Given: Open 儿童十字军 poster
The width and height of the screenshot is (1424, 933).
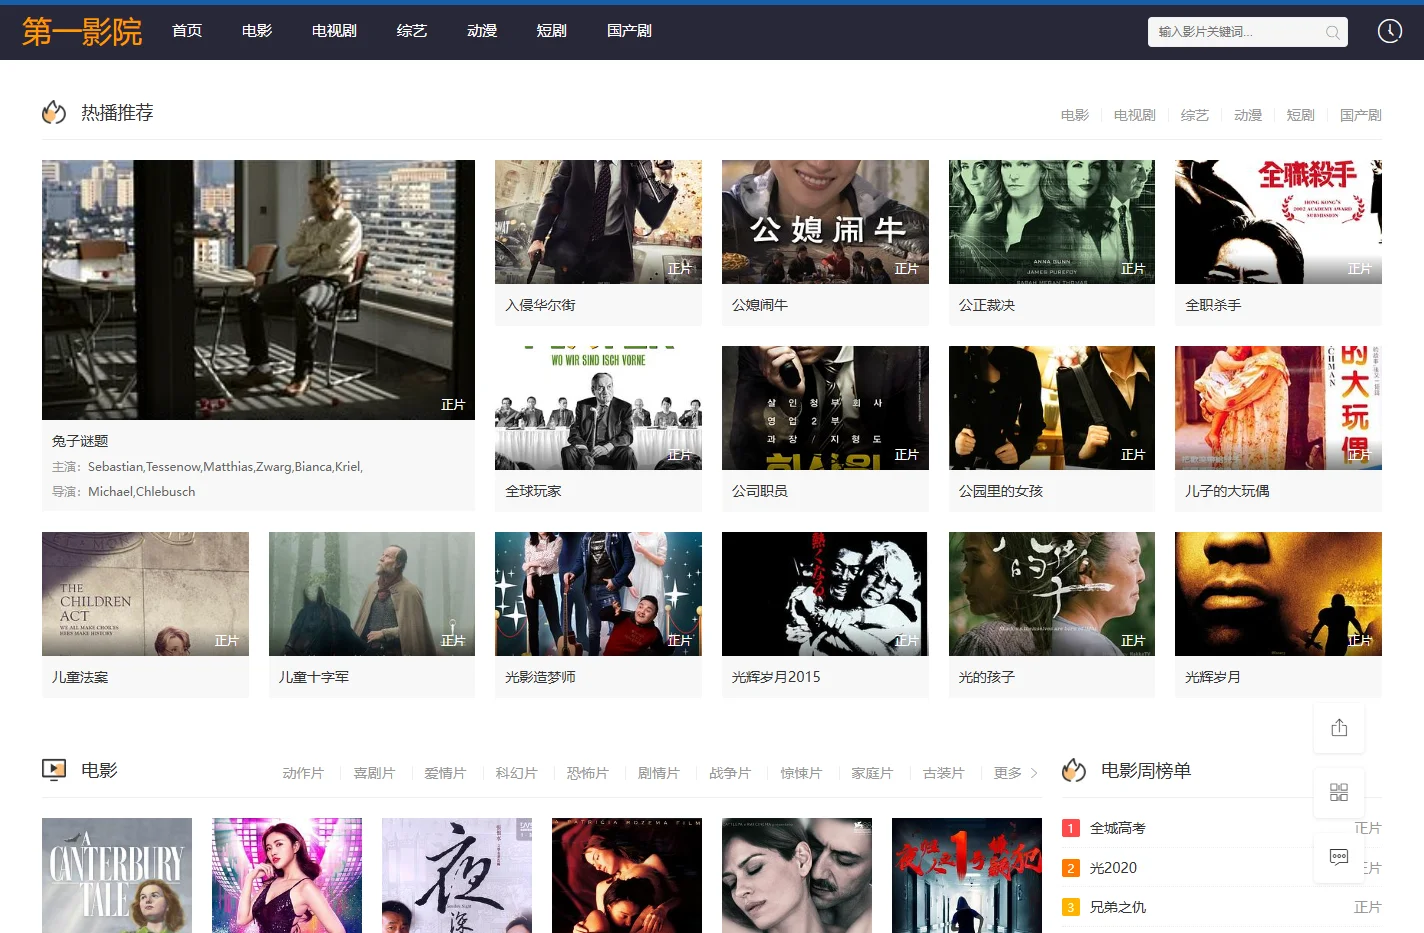Looking at the screenshot, I should pos(372,594).
